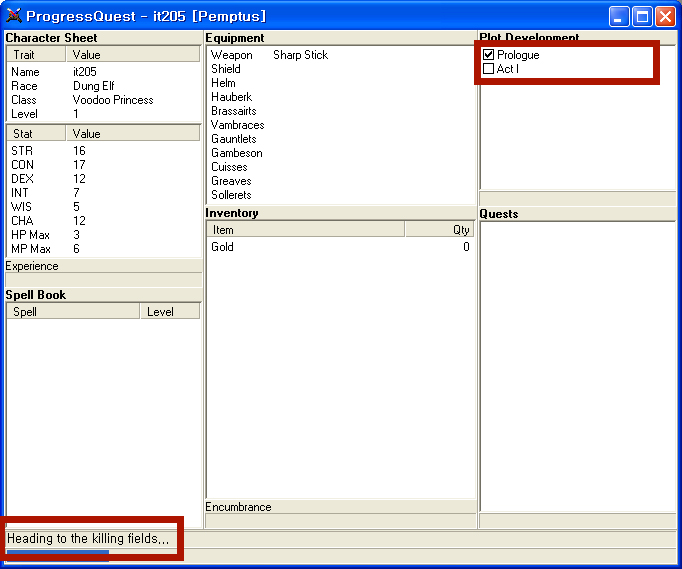The image size is (682, 569).
Task: Select the MP Max stat row
Action: (x=104, y=248)
